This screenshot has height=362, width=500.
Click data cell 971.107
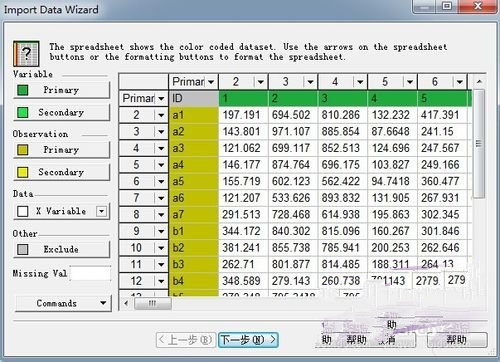point(293,132)
